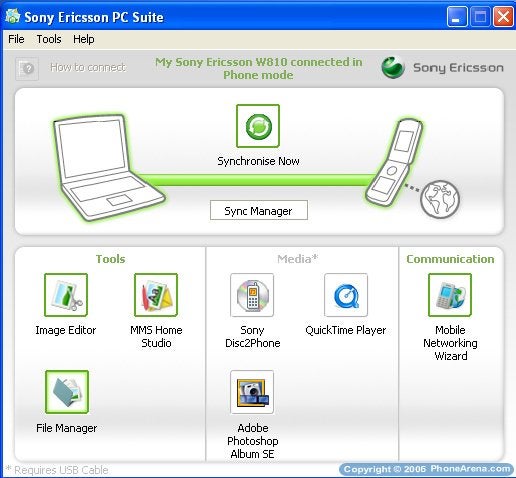
Task: Click the laptop computer illustration
Action: [108, 168]
